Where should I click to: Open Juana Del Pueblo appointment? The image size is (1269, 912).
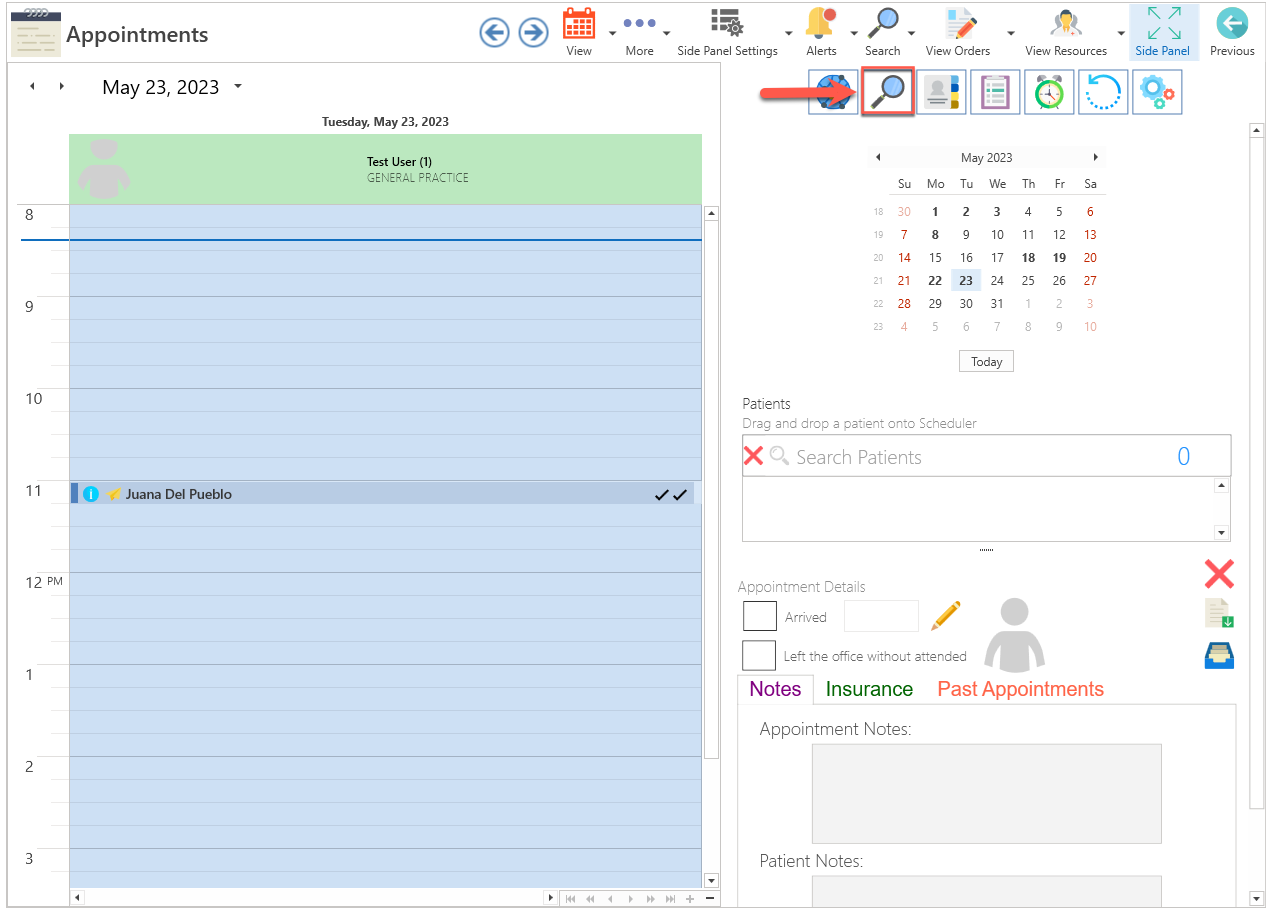382,494
